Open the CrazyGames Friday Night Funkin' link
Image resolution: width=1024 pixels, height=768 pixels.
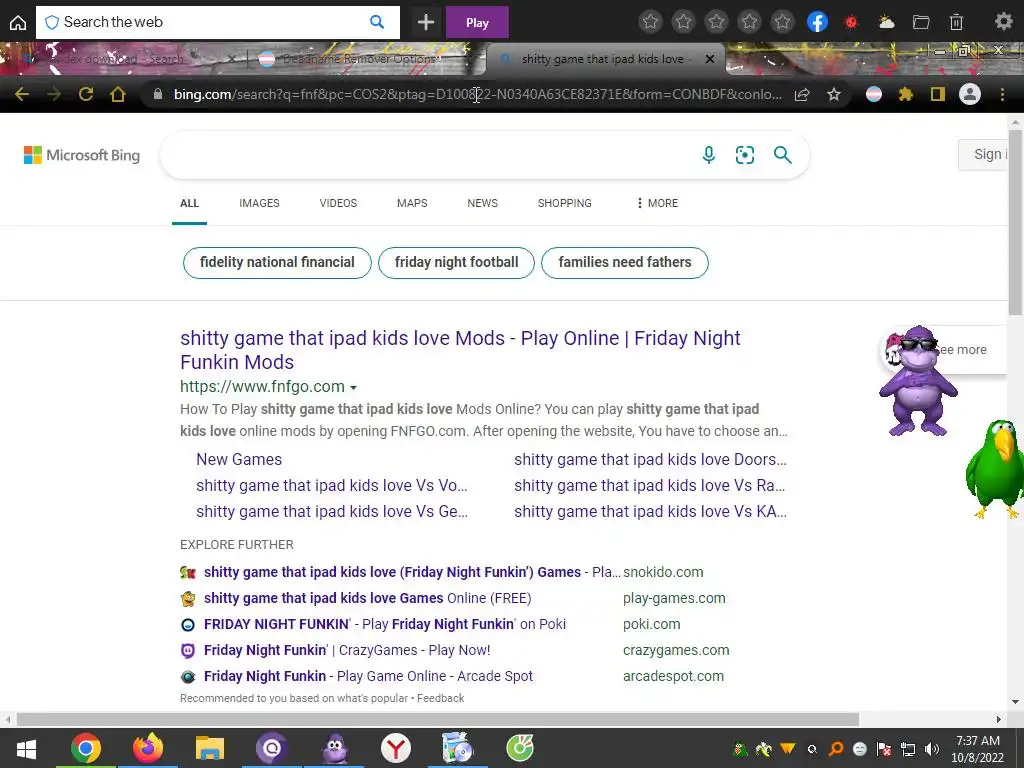347,650
